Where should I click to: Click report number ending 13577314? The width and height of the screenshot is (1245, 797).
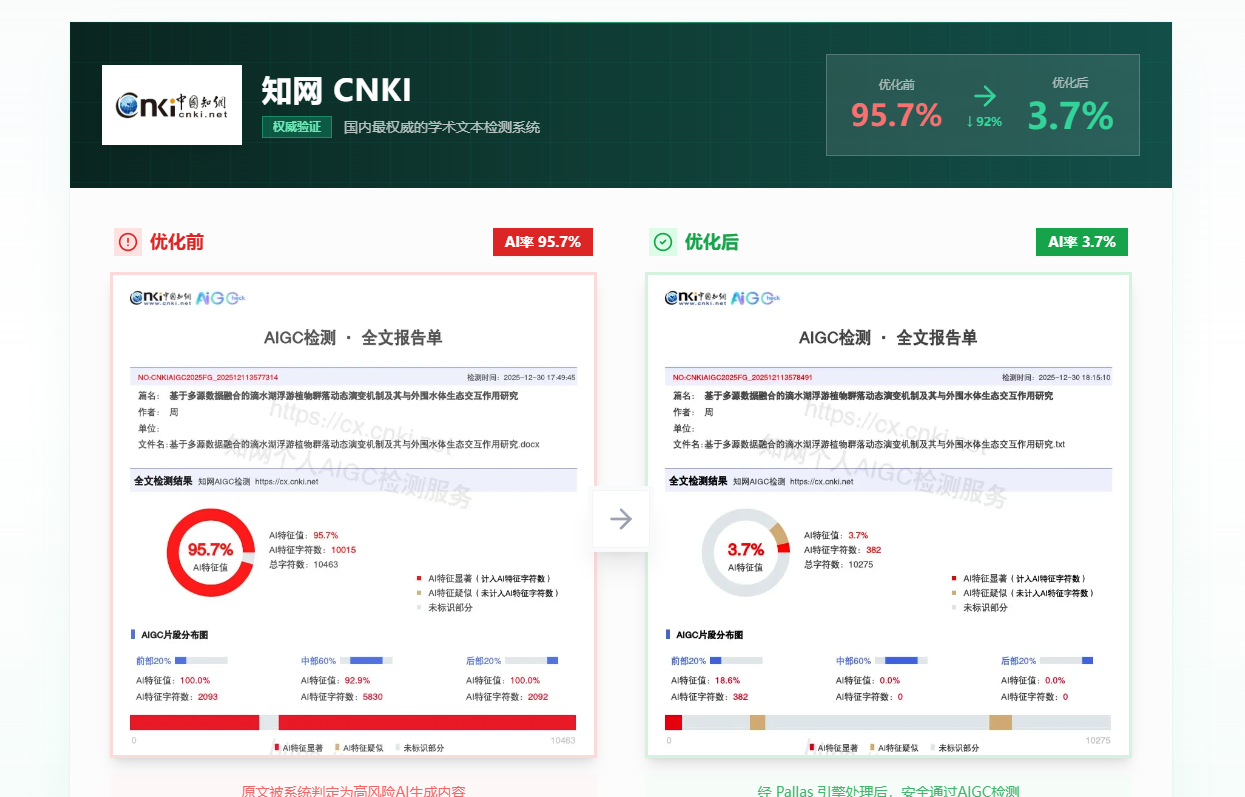[x=208, y=378]
